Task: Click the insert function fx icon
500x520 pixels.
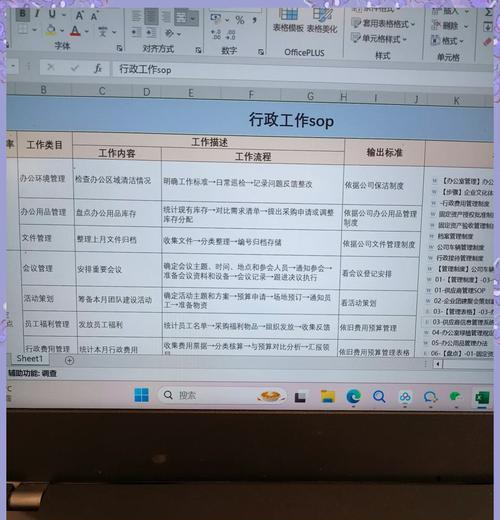Action: pyautogui.click(x=98, y=68)
